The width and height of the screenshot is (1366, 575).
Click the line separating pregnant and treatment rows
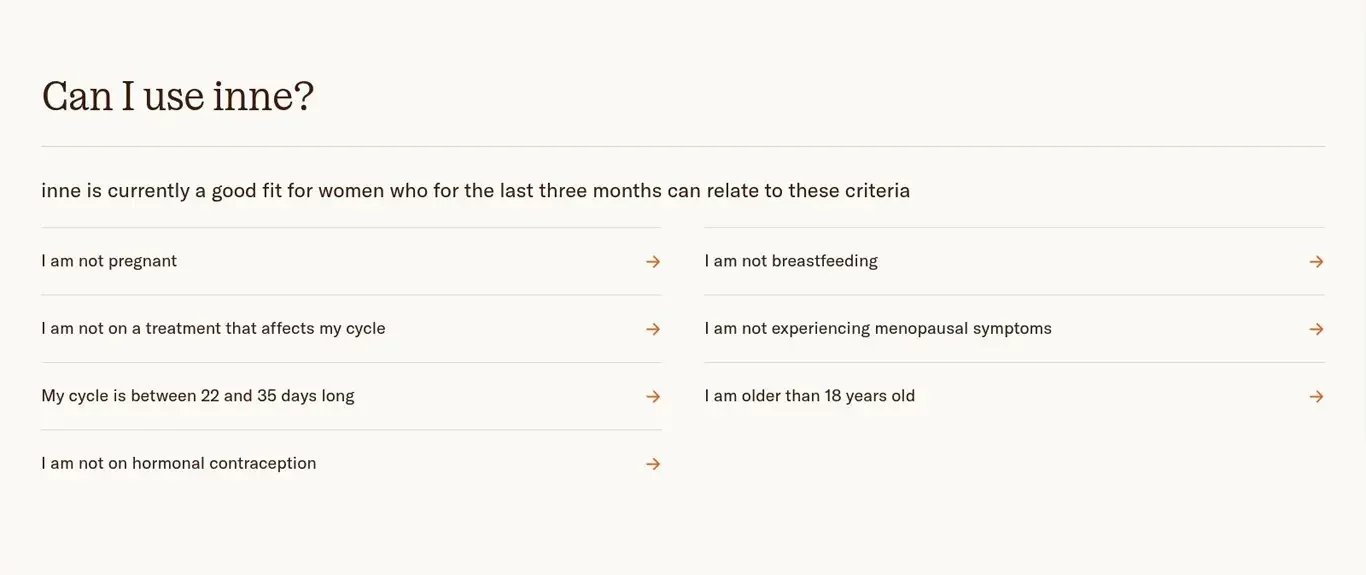click(x=351, y=295)
